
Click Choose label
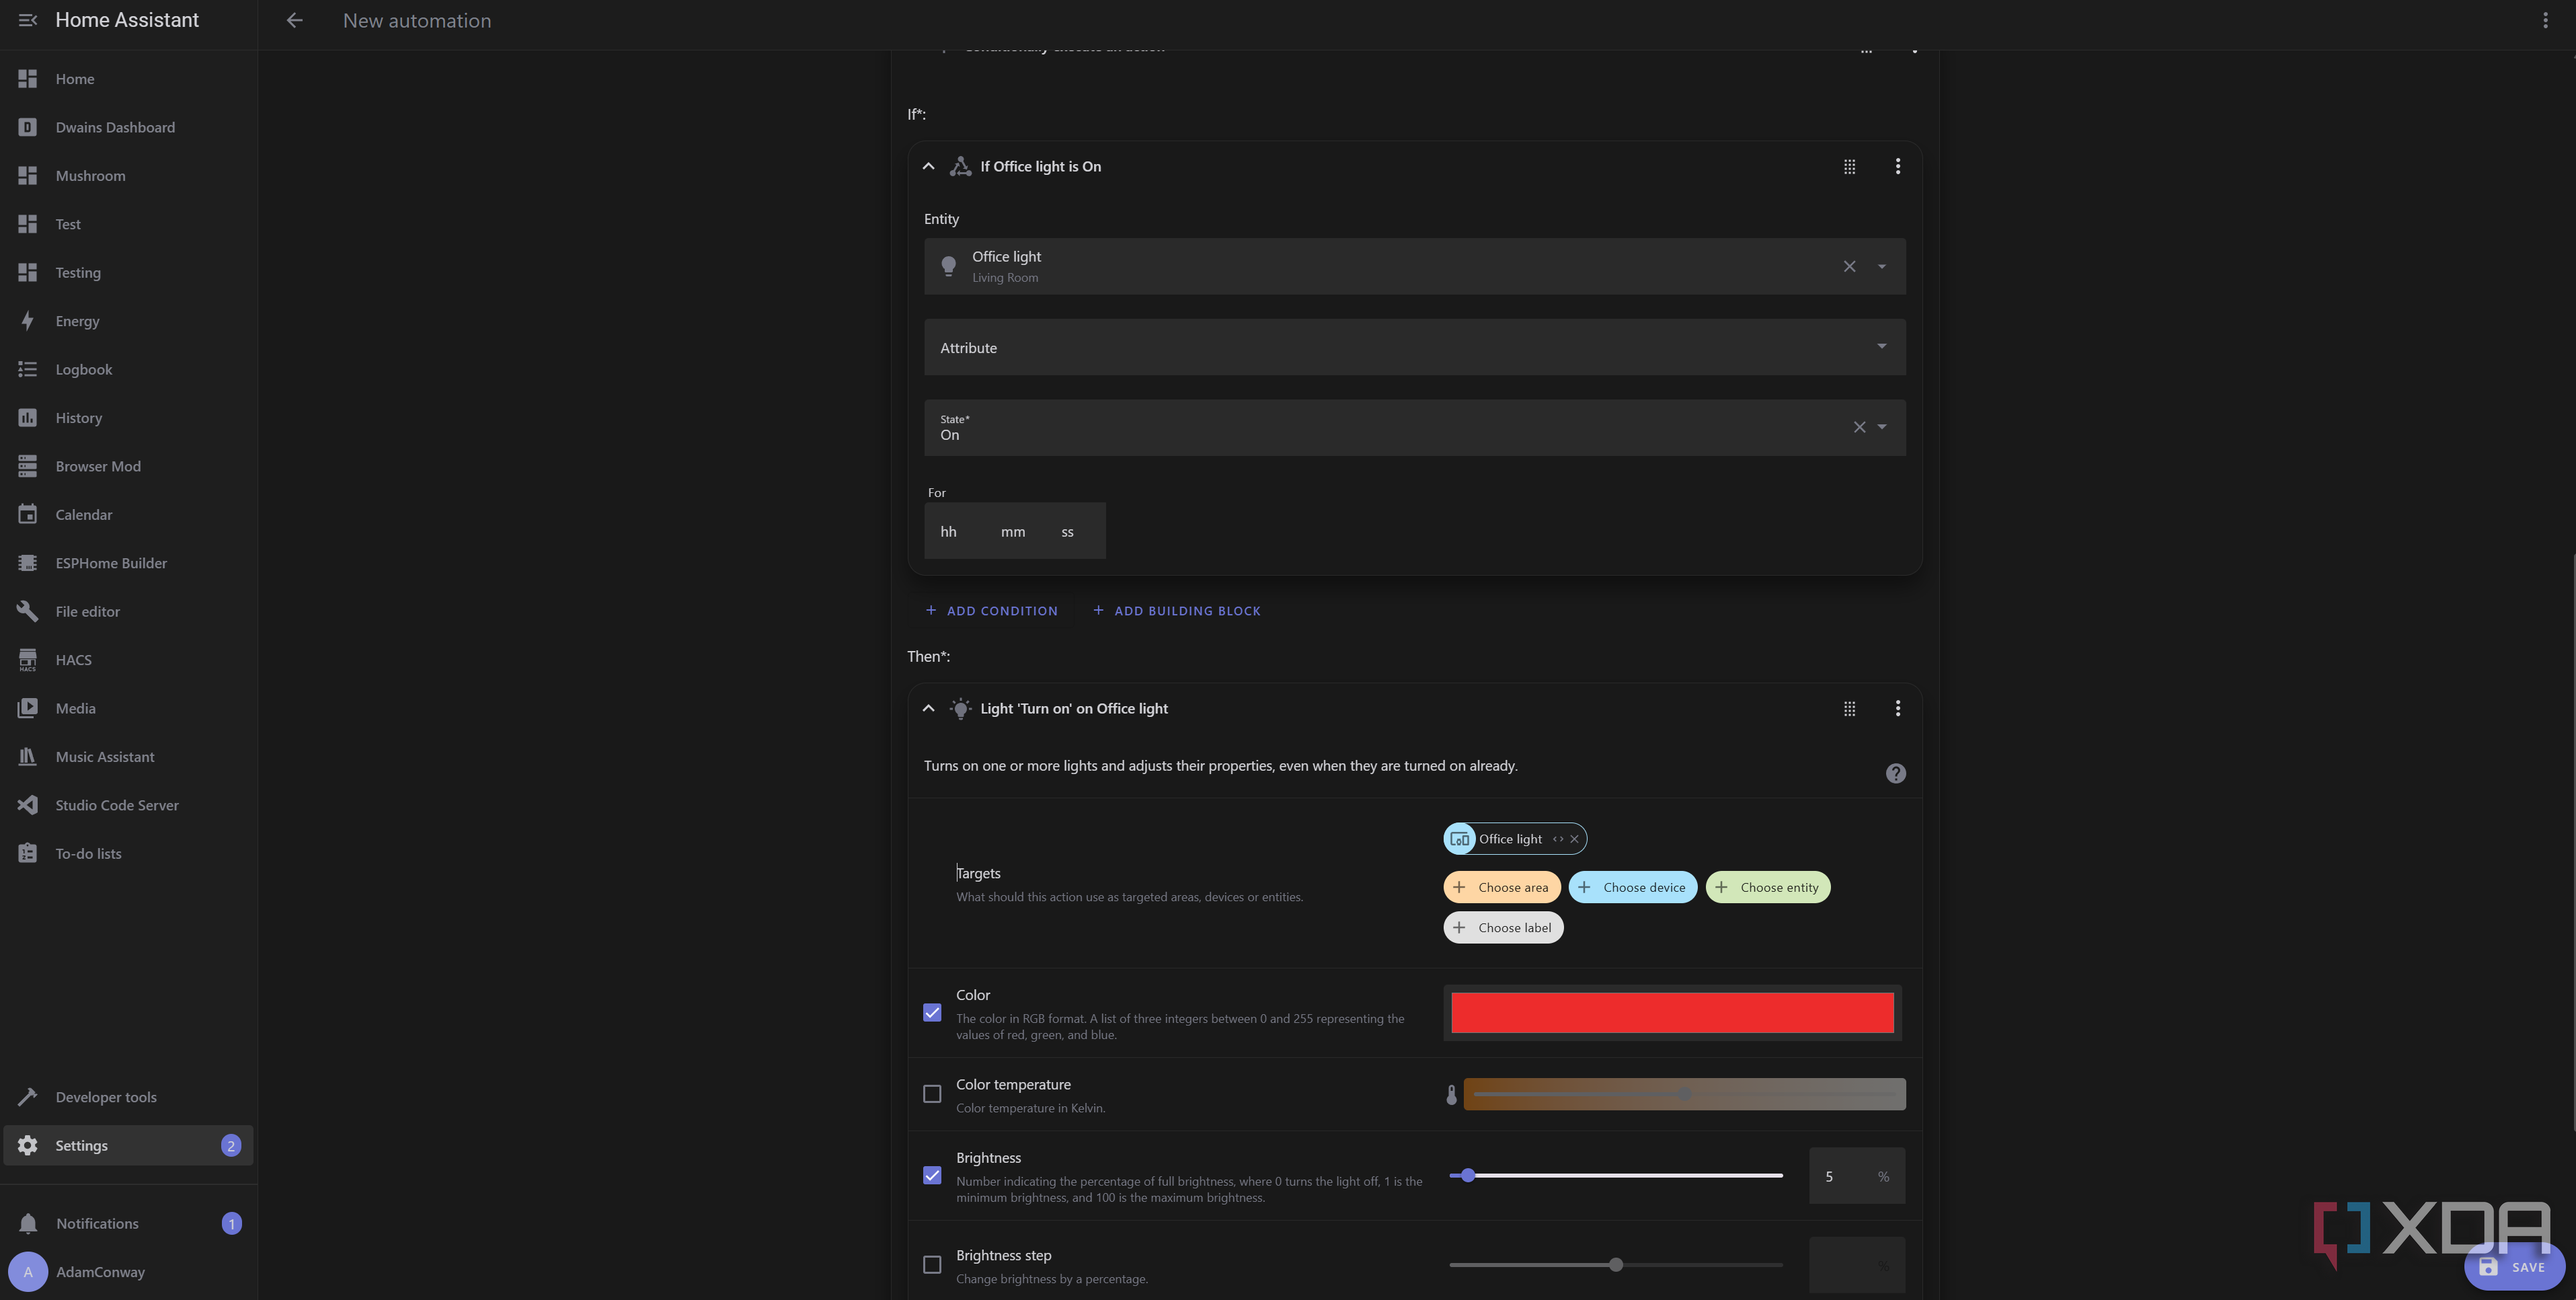[1503, 928]
